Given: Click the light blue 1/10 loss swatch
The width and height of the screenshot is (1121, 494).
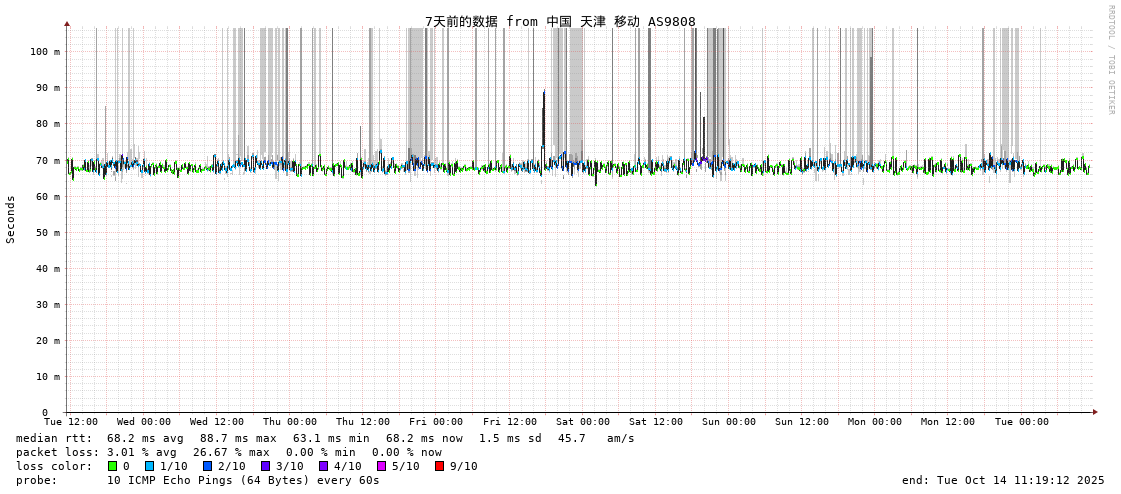Looking at the screenshot, I should 149,466.
